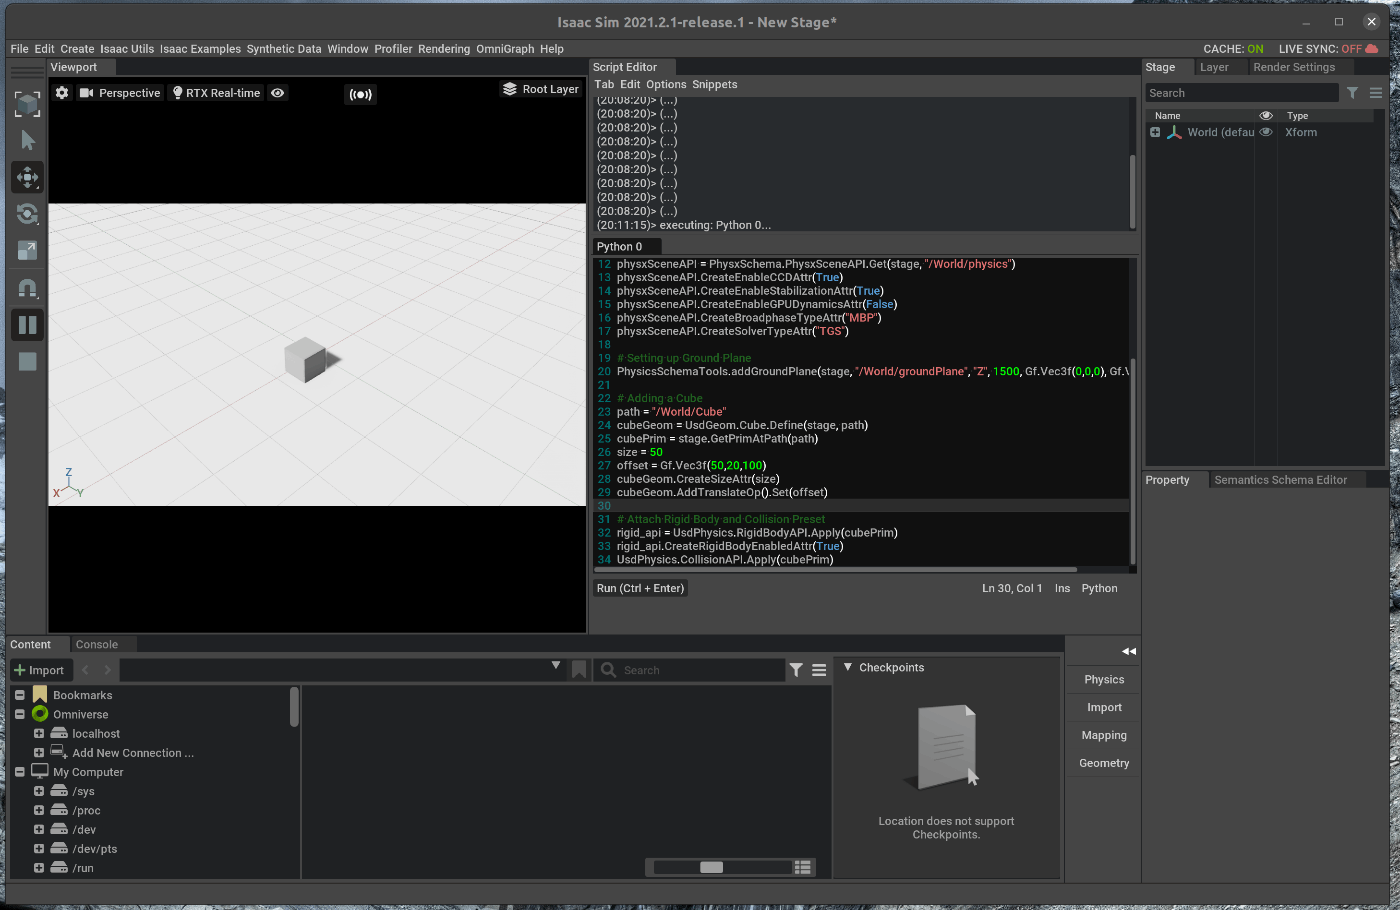This screenshot has width=1400, height=910.
Task: Click the Content forward arrow
Action: tap(107, 670)
